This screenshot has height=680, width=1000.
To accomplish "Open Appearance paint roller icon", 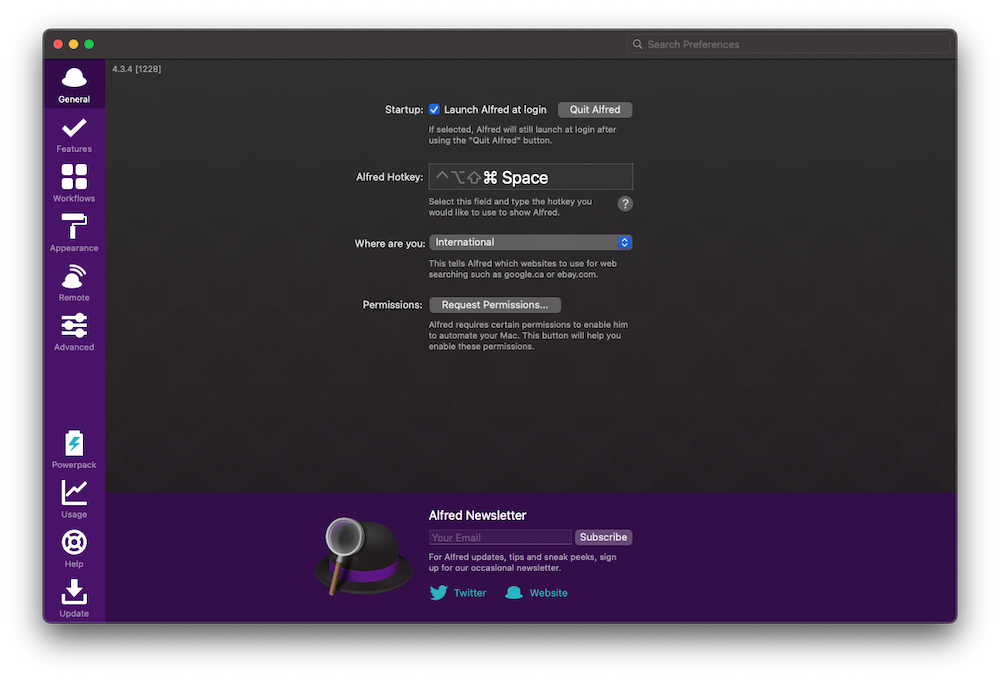I will click(74, 227).
